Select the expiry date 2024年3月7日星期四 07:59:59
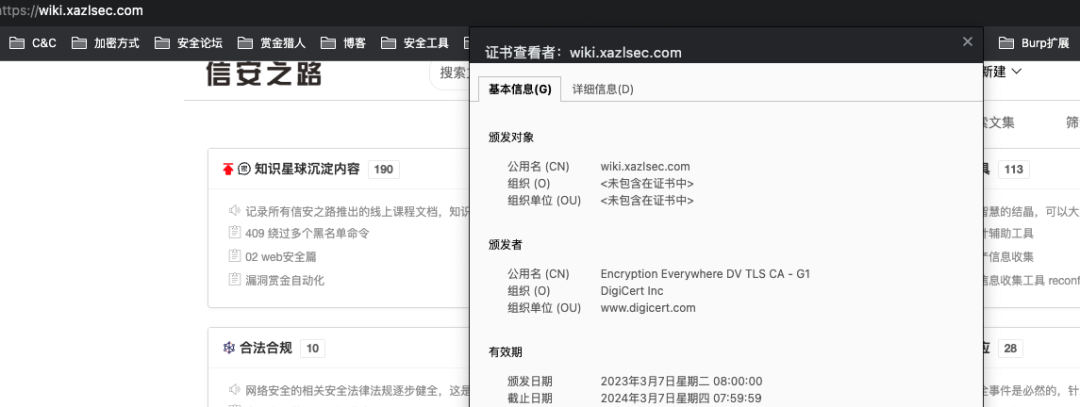 click(x=681, y=398)
